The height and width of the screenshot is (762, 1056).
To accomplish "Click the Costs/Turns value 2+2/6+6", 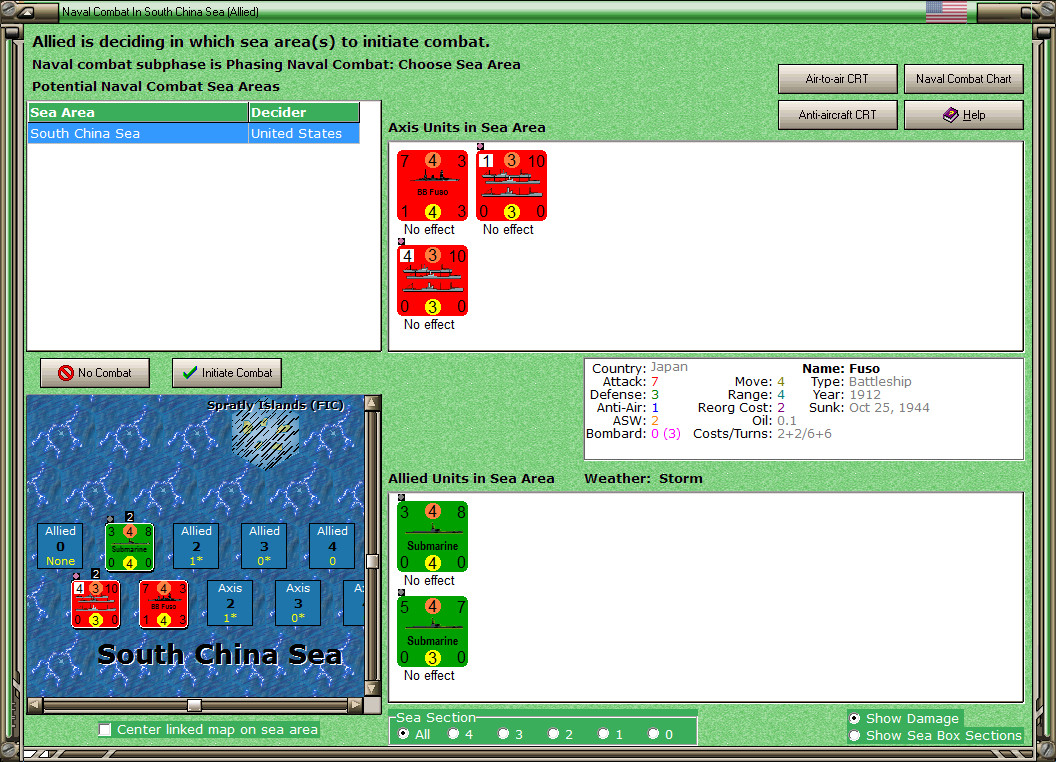I will tap(804, 434).
